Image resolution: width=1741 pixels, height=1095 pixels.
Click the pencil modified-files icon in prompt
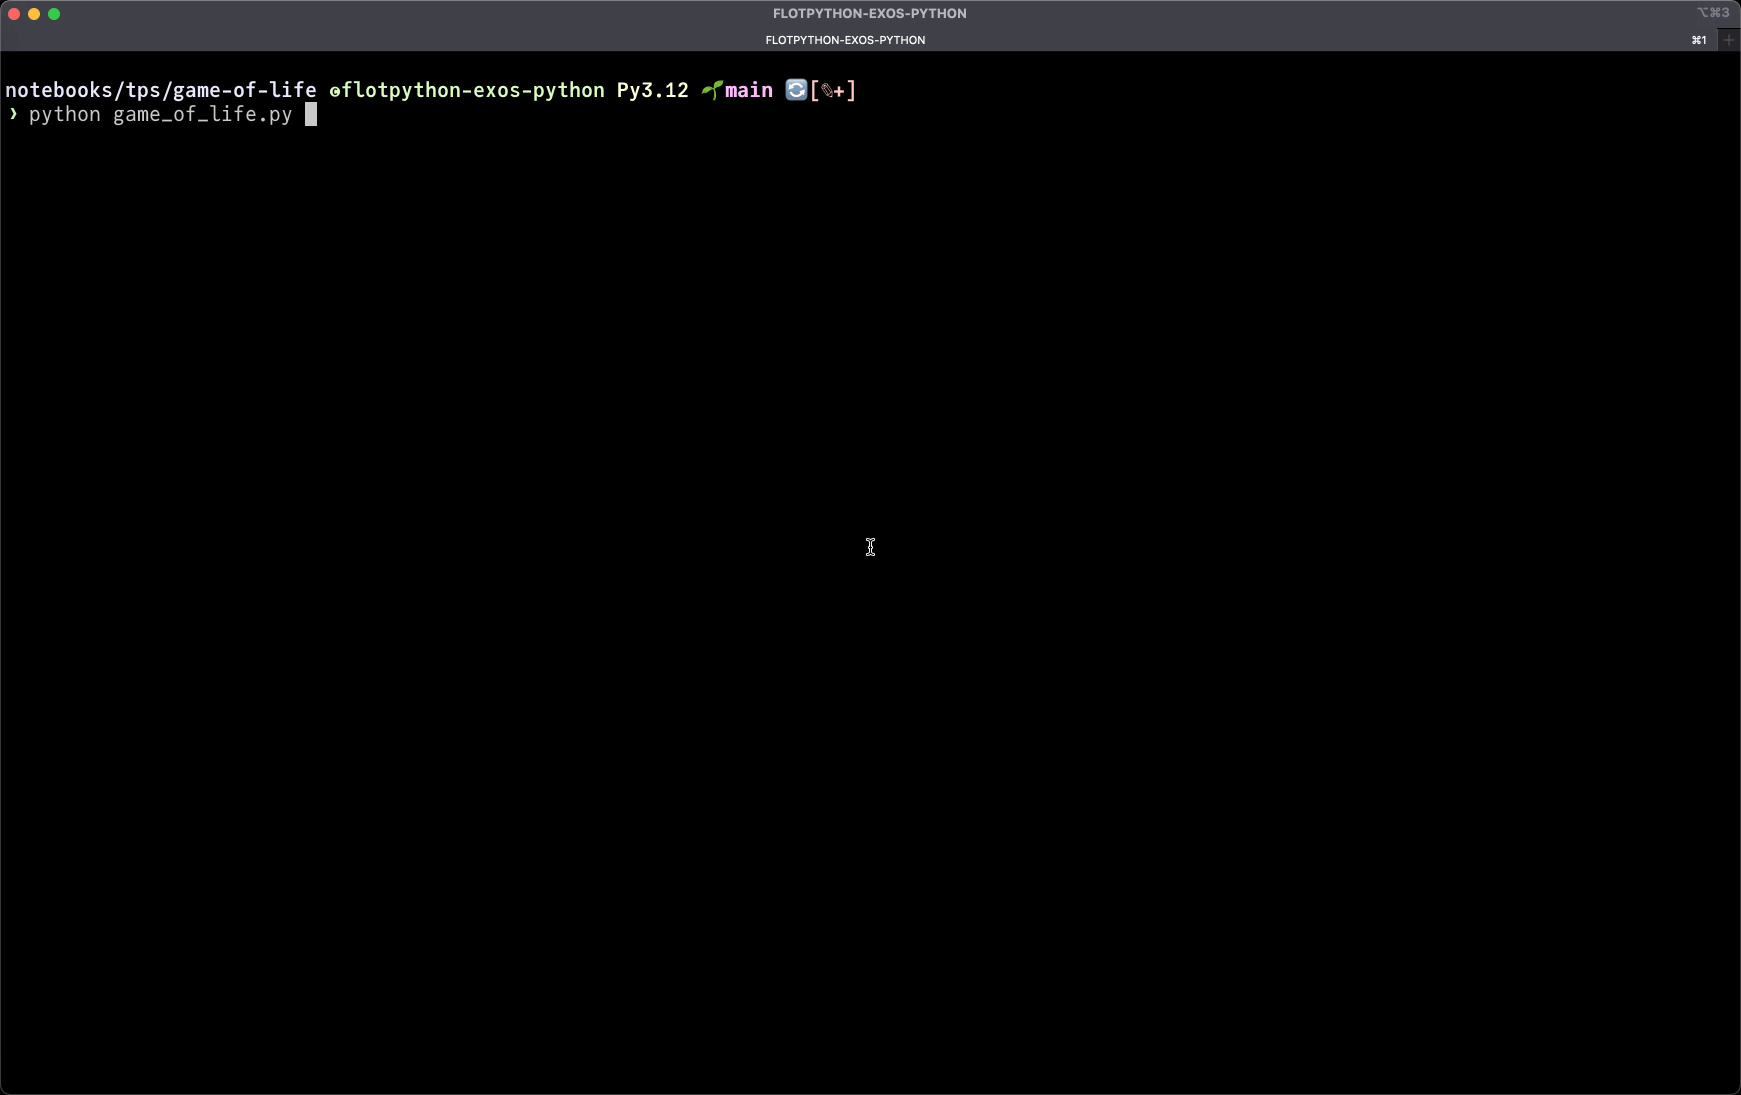827,91
